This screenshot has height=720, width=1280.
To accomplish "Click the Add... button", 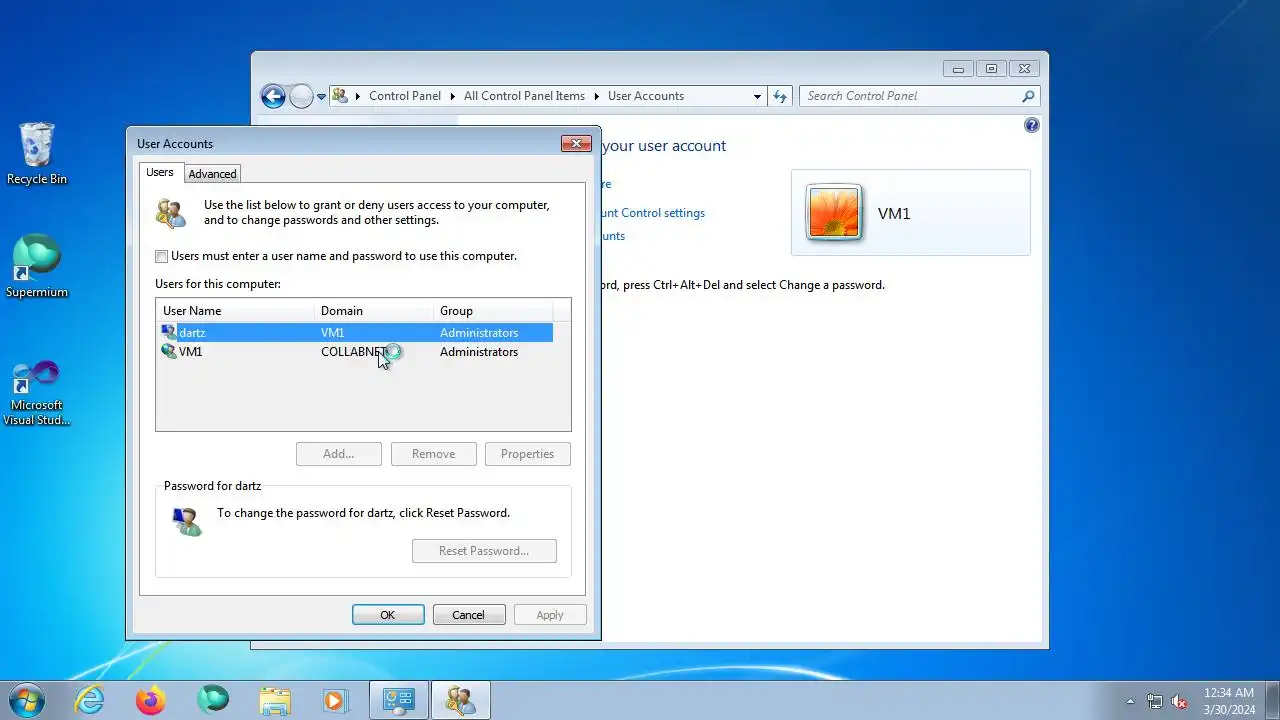I will [x=339, y=454].
